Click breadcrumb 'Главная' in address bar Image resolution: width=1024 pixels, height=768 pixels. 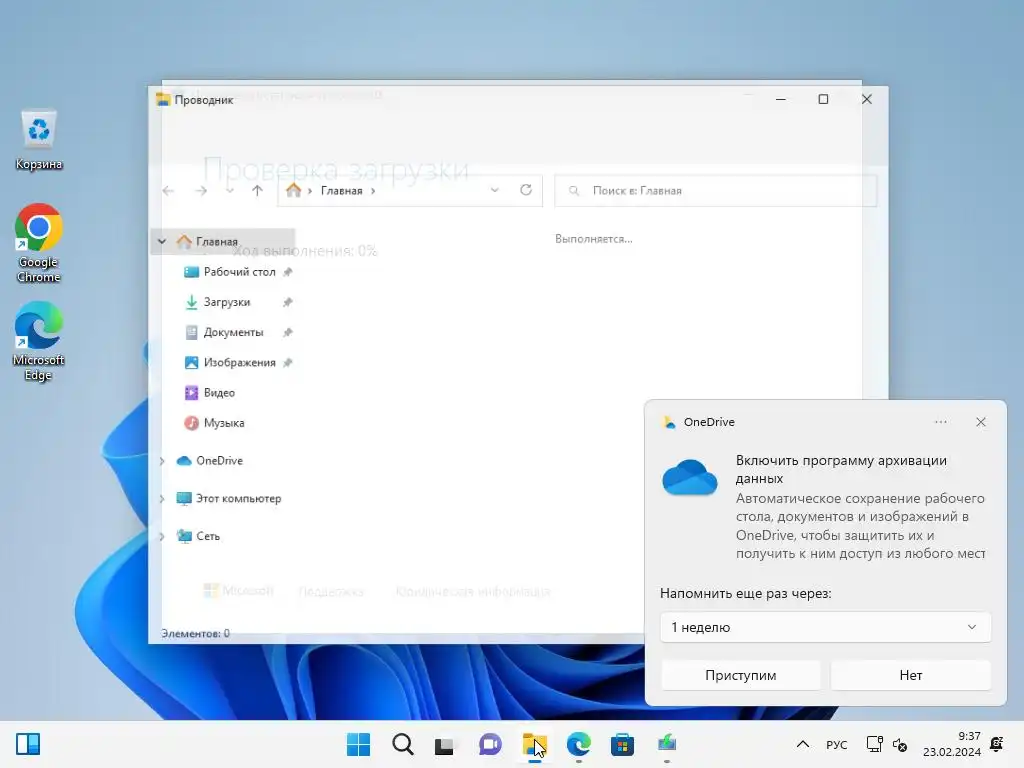[x=341, y=191]
